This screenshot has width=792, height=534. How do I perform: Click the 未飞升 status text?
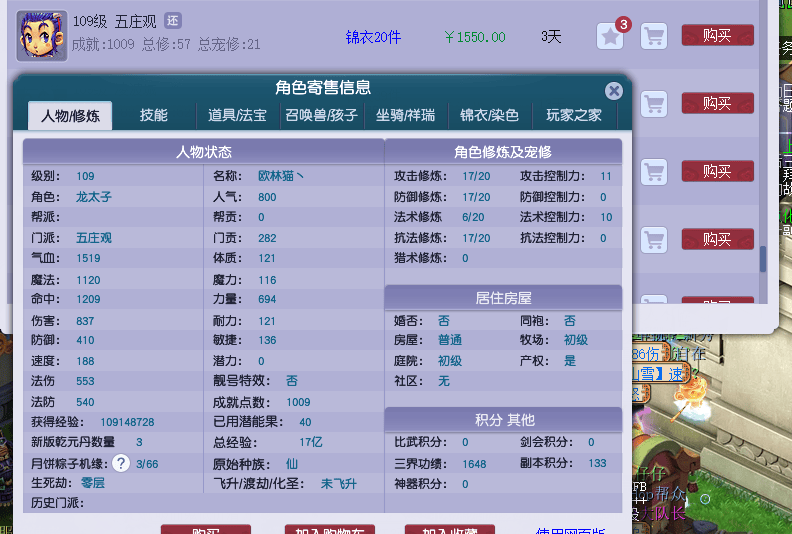339,484
